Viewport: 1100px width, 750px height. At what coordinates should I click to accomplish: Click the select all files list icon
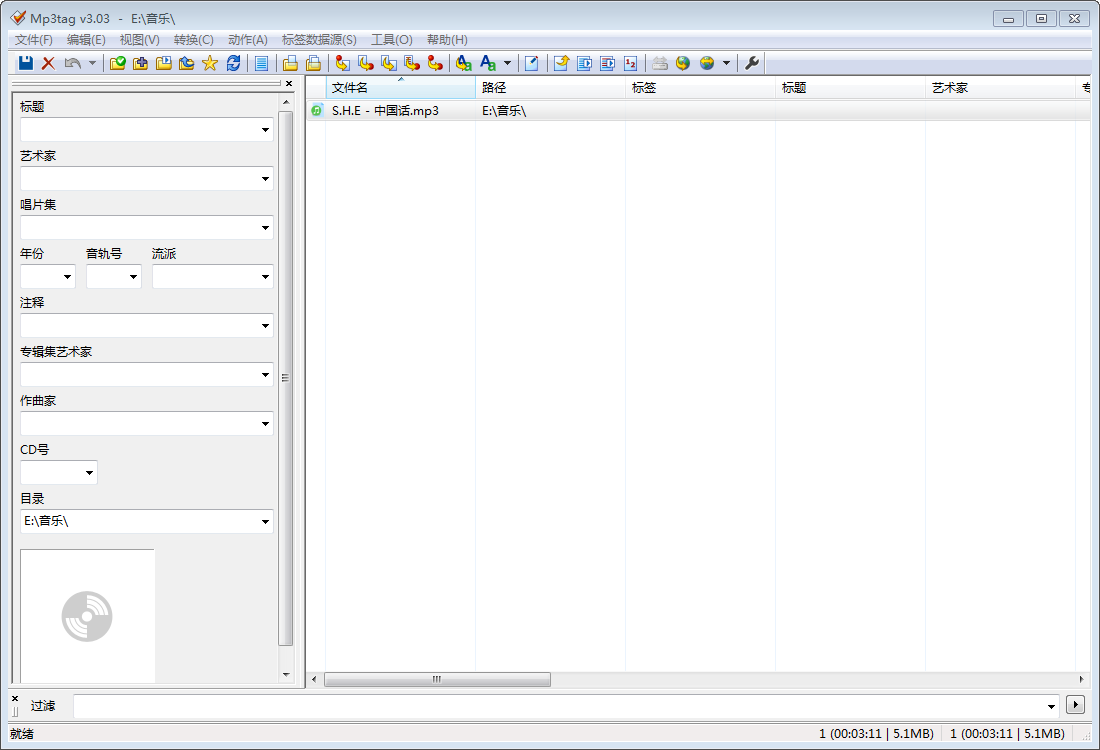262,63
